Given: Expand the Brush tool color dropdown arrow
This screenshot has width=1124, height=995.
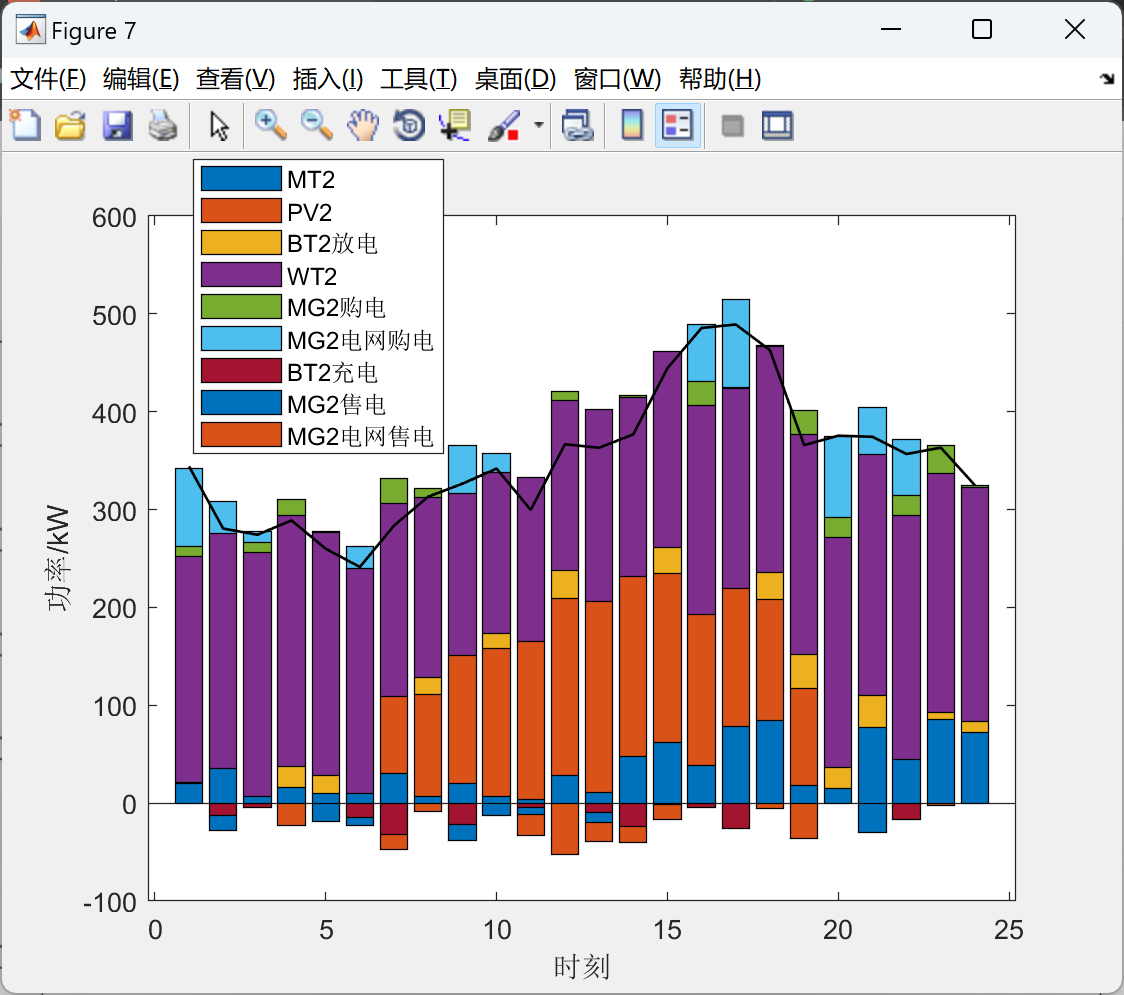Looking at the screenshot, I should pyautogui.click(x=539, y=125).
